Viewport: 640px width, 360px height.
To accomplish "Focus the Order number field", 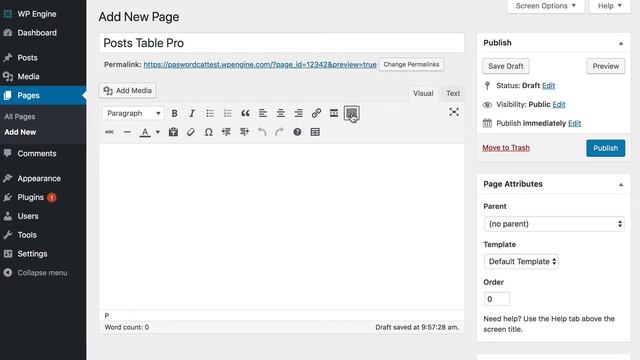I will point(496,299).
